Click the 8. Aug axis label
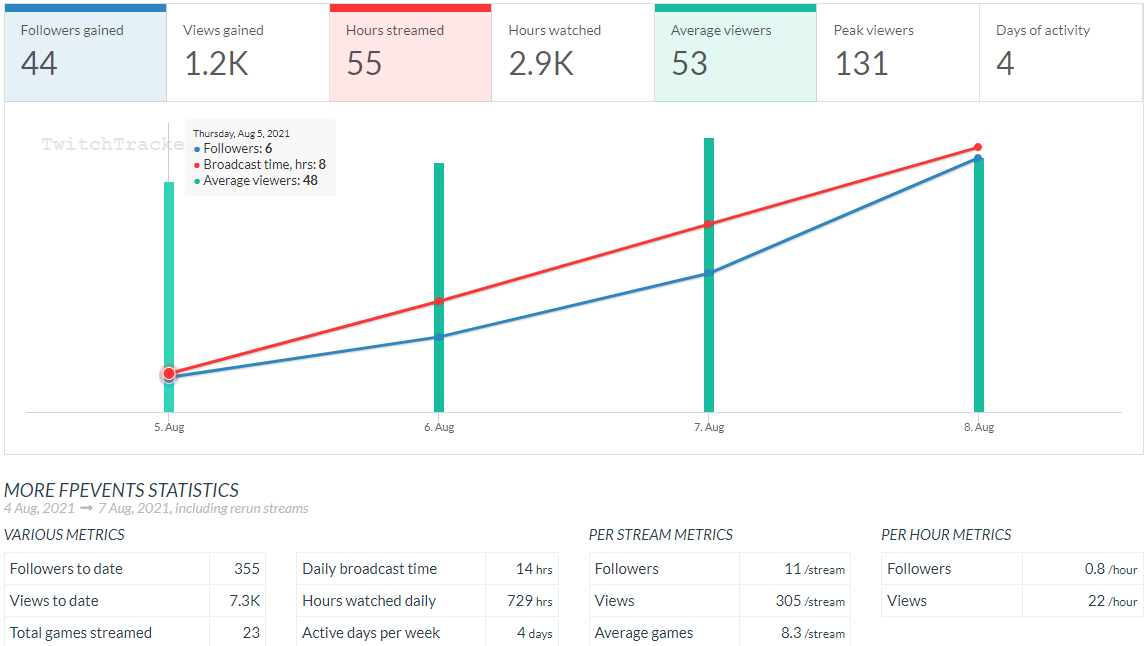Viewport: 1146px width, 646px height. 978,427
